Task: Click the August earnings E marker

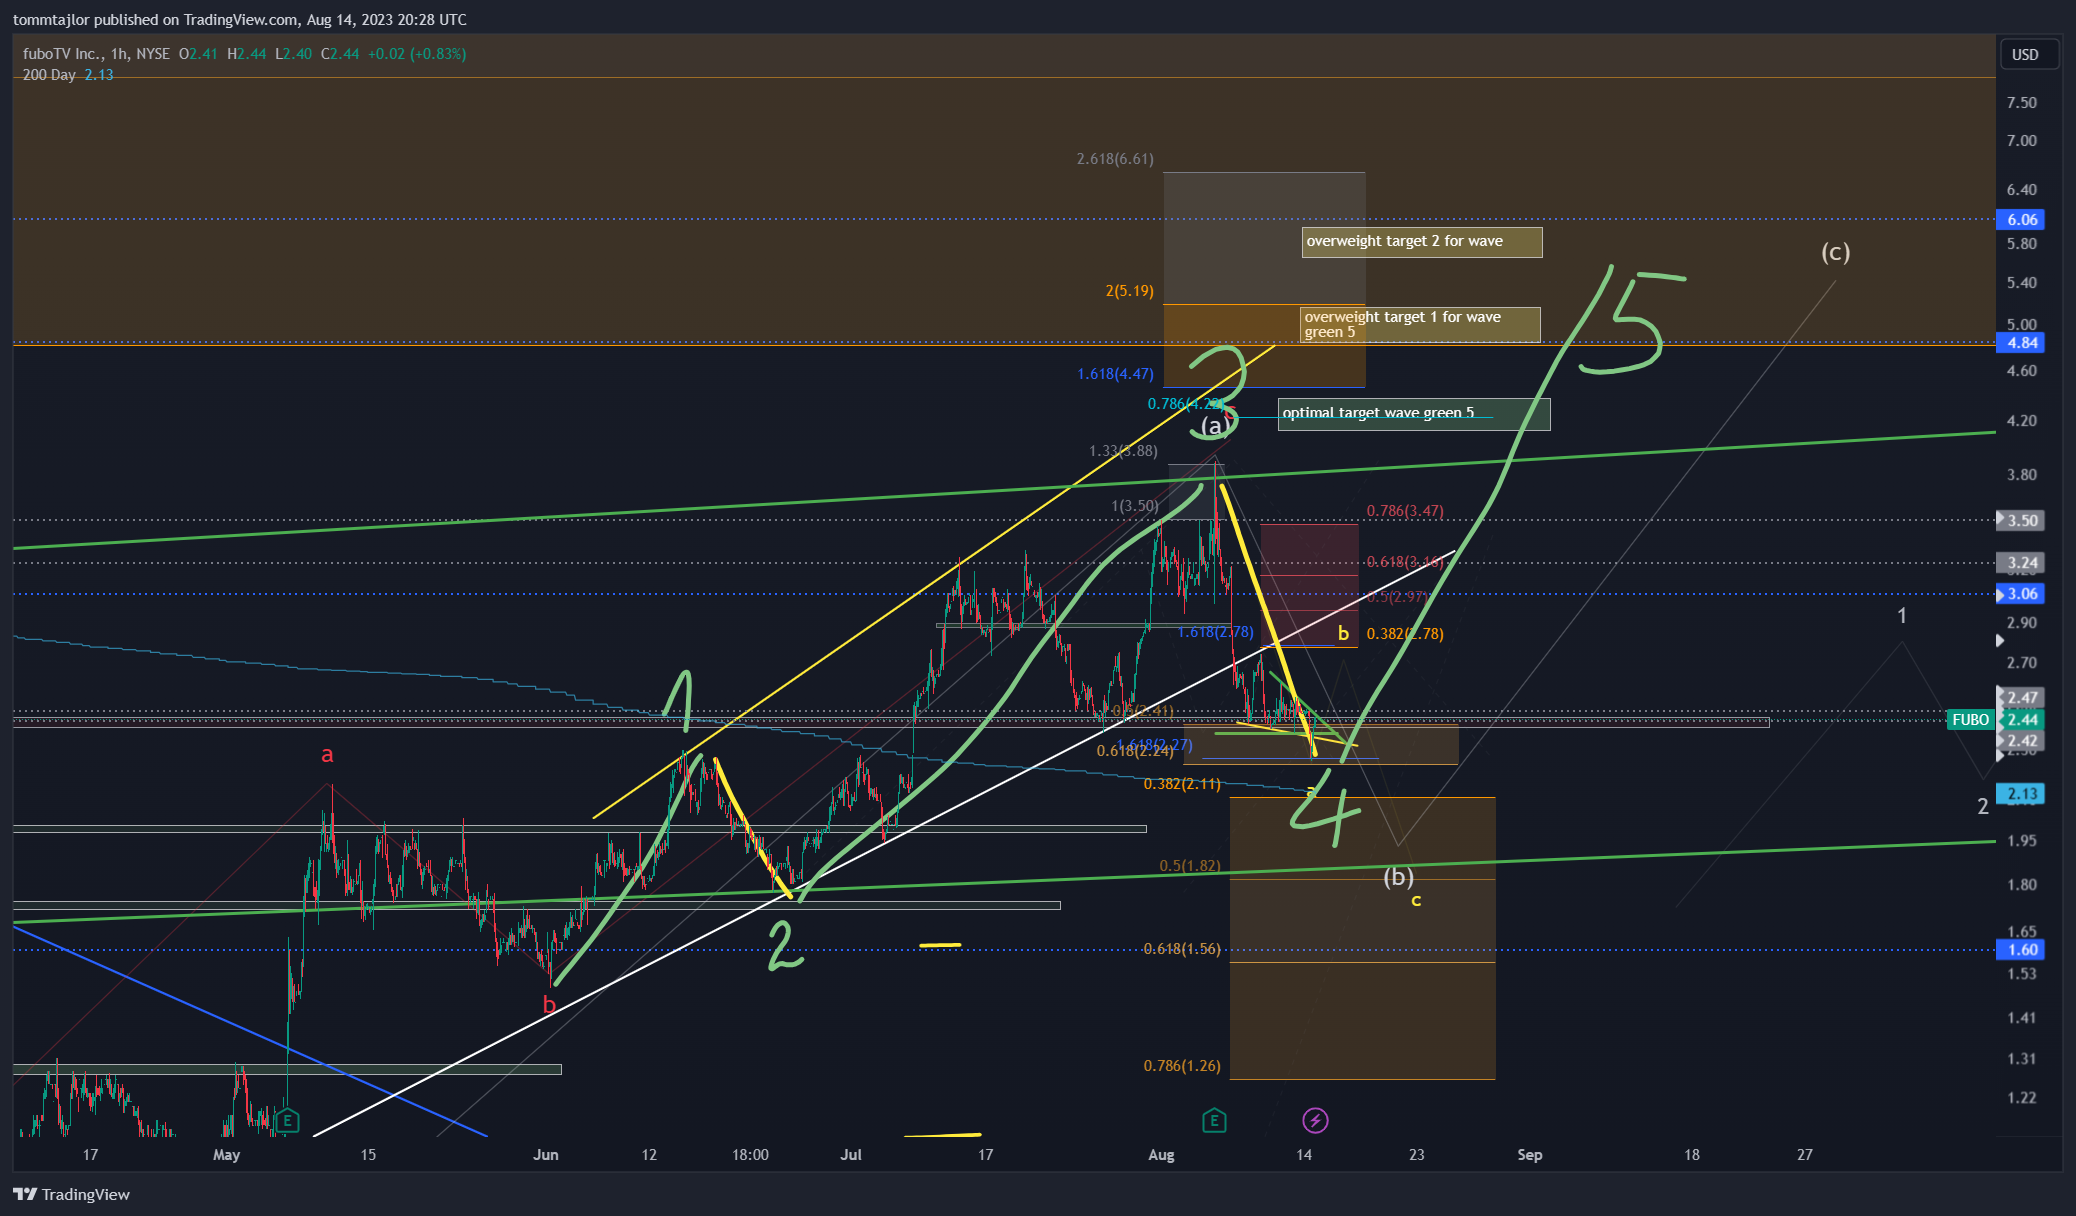Action: [x=1214, y=1120]
